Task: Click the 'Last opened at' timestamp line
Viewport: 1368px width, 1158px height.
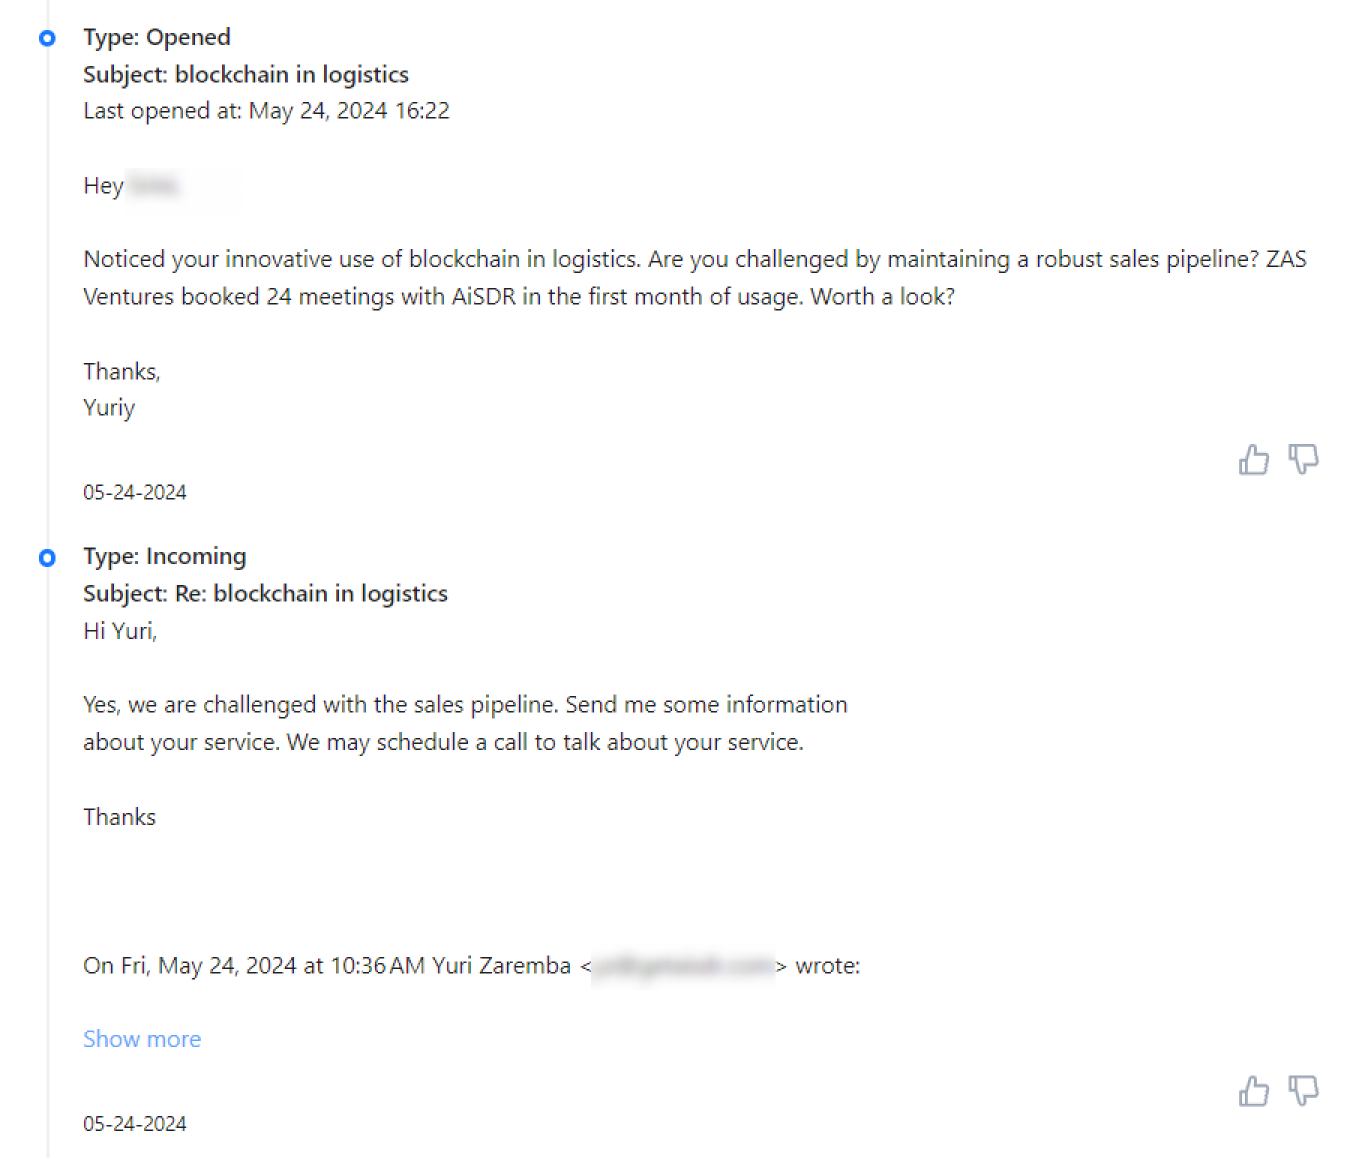Action: (x=266, y=111)
